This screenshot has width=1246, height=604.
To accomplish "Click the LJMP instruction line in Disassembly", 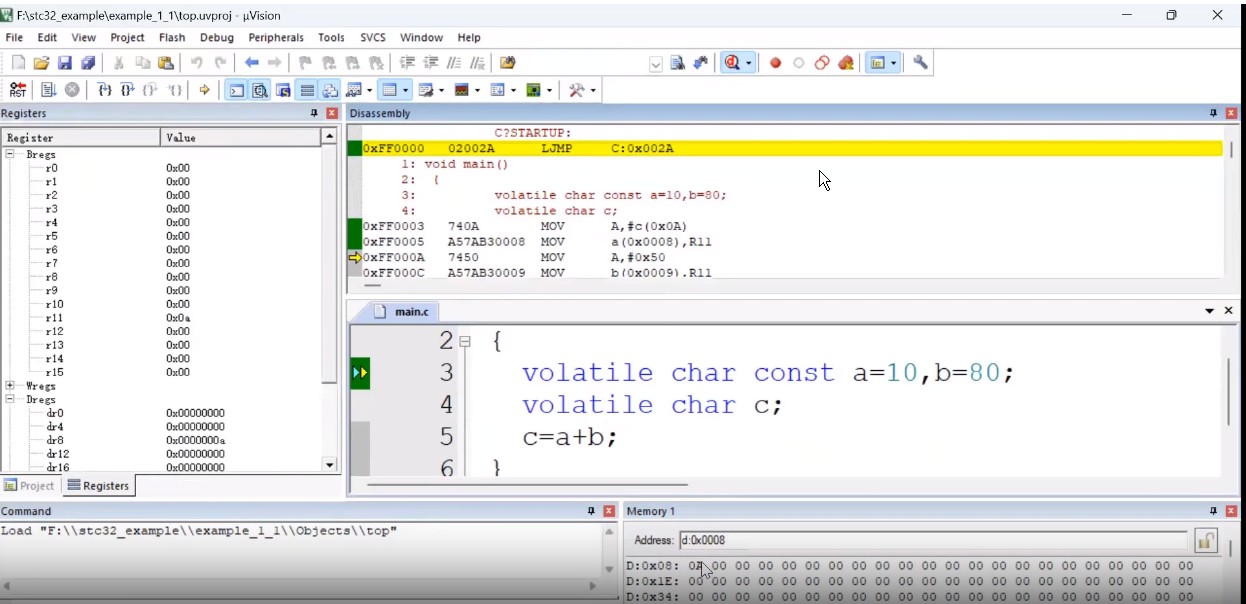I will click(x=790, y=148).
